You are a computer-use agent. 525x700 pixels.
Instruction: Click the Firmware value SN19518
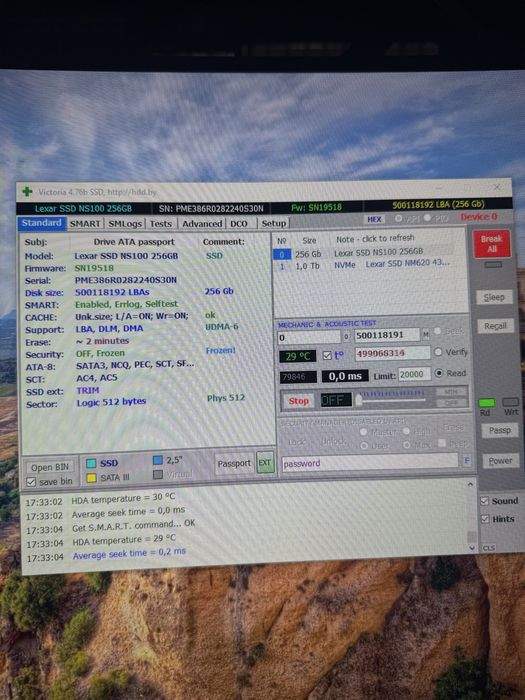pos(94,268)
